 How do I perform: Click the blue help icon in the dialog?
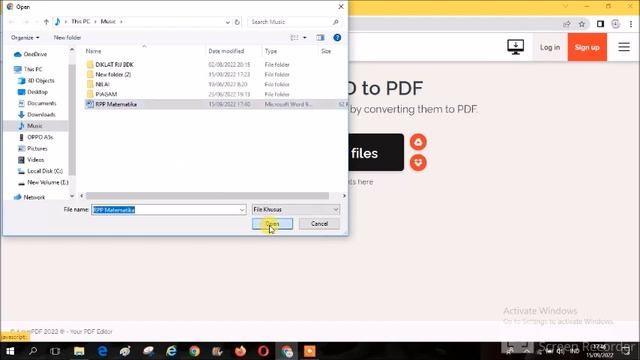[x=337, y=38]
